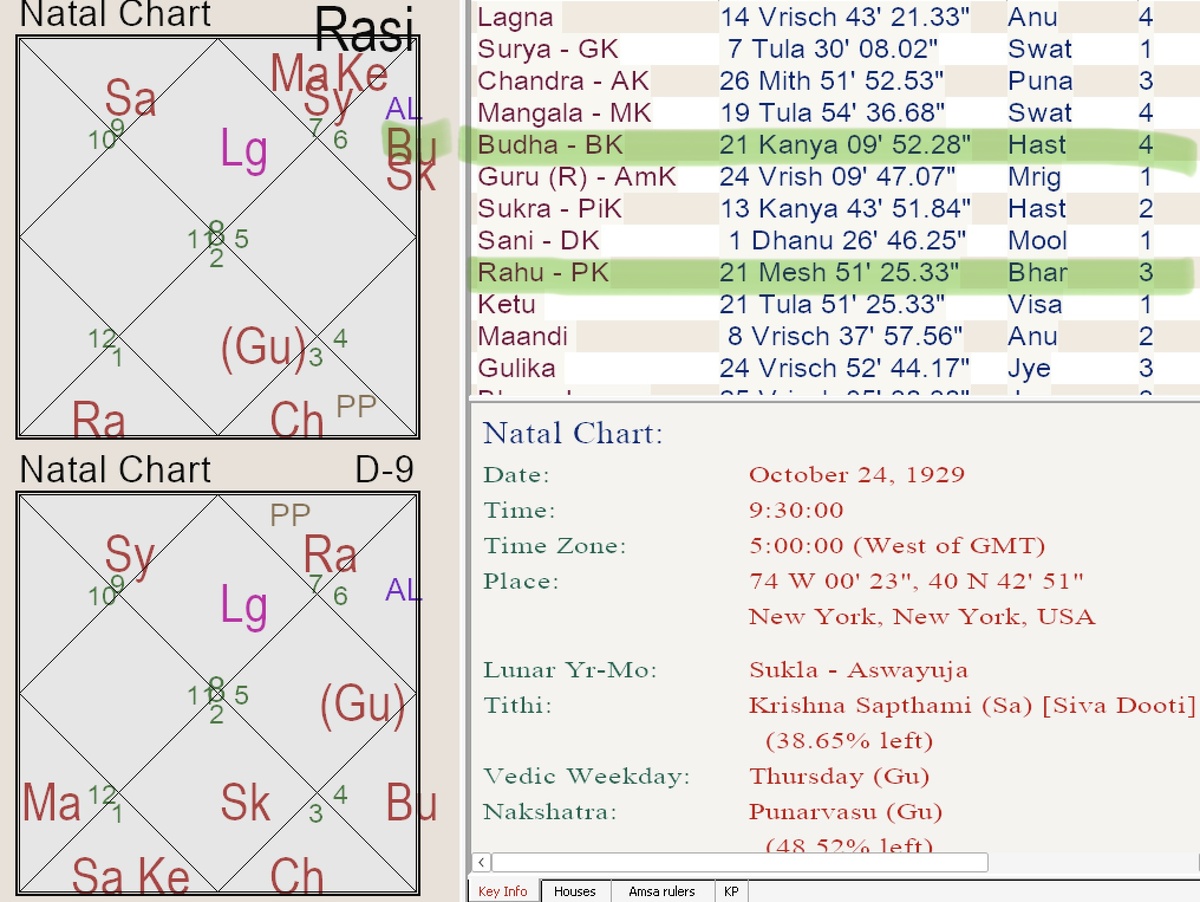This screenshot has width=1200, height=902.
Task: Click the Puna nakshatra cell
Action: pos(1040,81)
